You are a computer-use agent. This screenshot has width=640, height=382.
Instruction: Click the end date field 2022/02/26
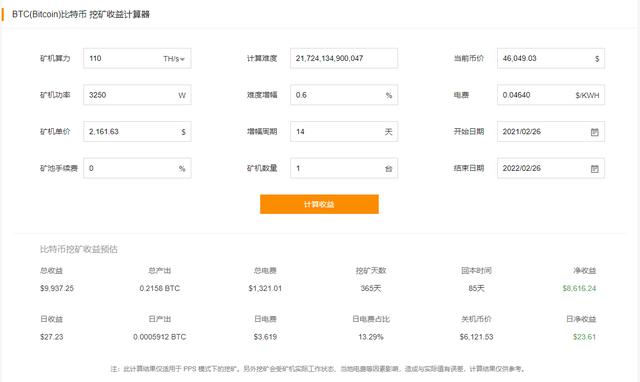pos(551,168)
